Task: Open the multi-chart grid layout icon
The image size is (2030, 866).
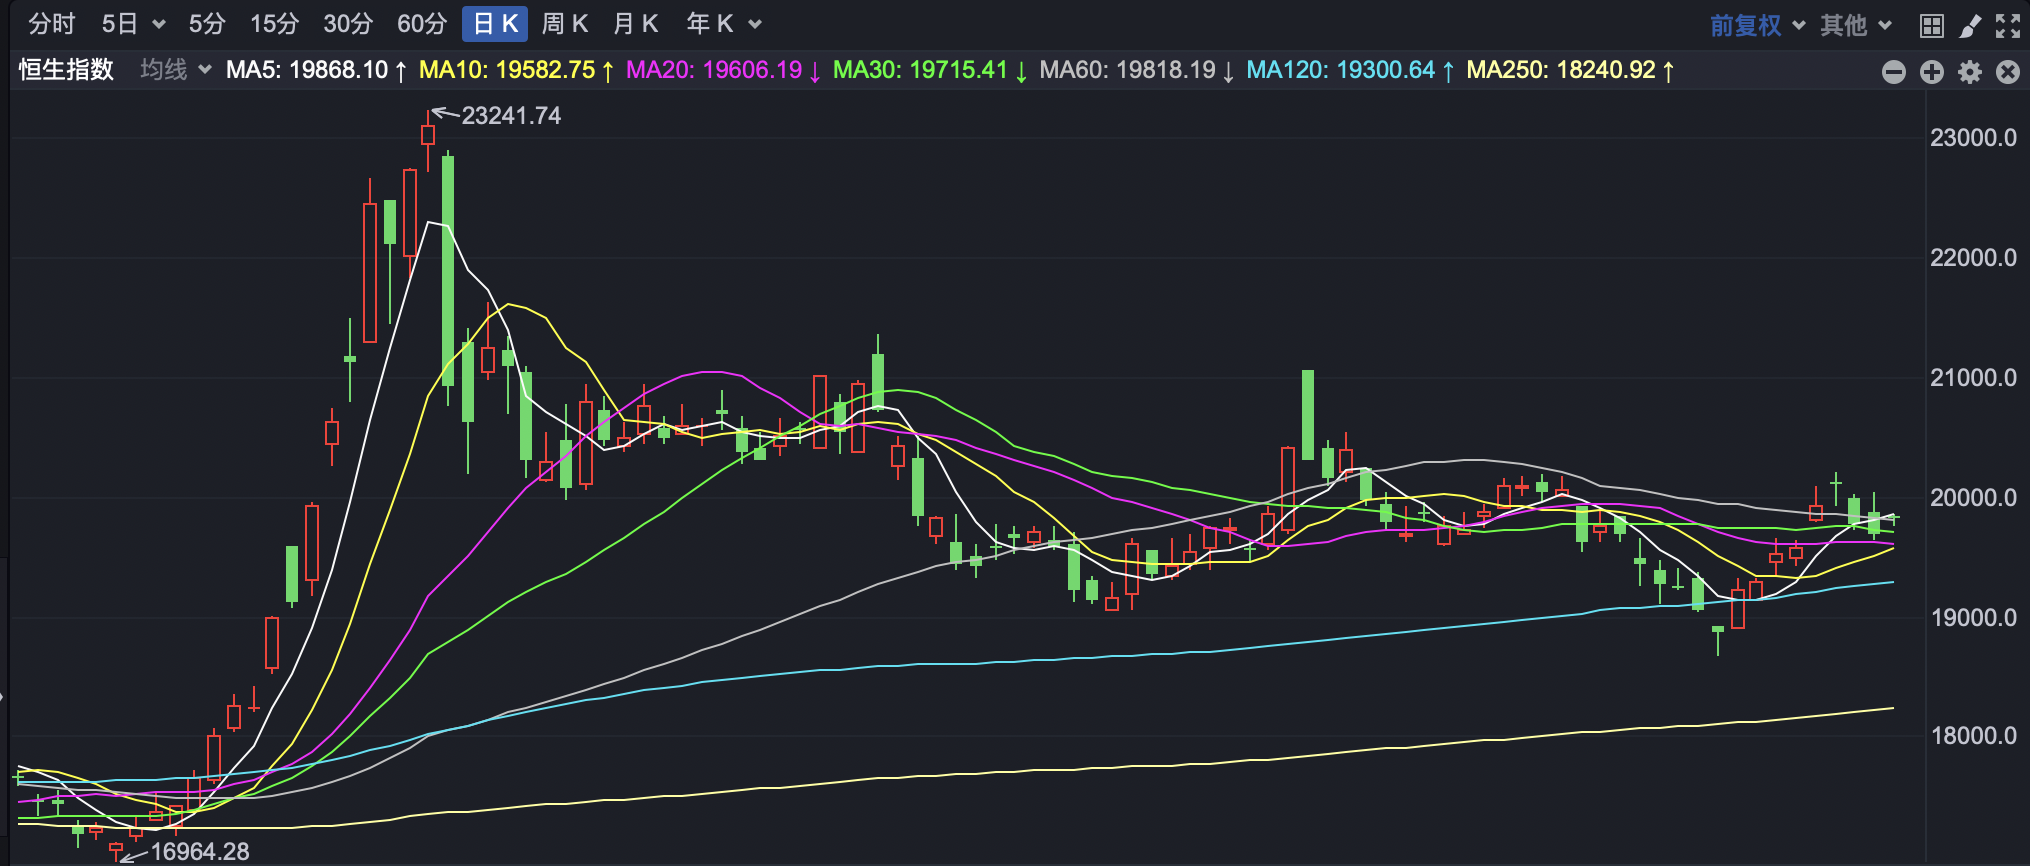Action: coord(1932,25)
